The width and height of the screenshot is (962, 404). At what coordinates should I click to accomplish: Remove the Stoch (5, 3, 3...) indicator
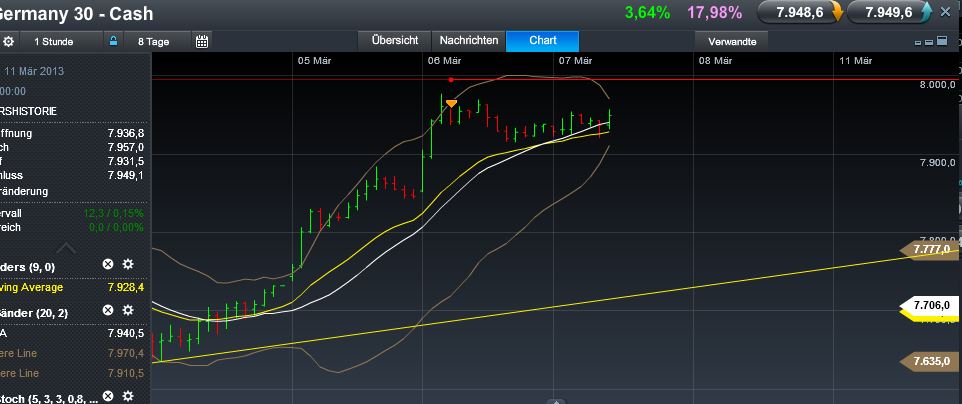(x=108, y=396)
